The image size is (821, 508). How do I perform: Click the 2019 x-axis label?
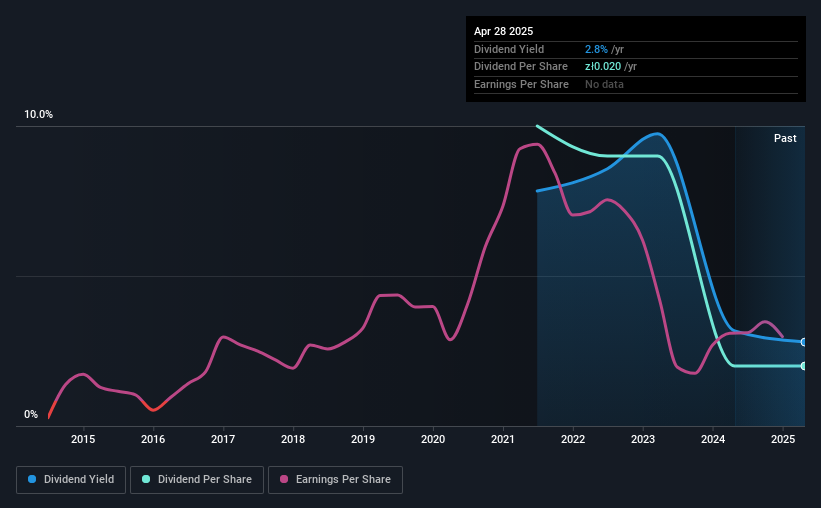coord(363,439)
